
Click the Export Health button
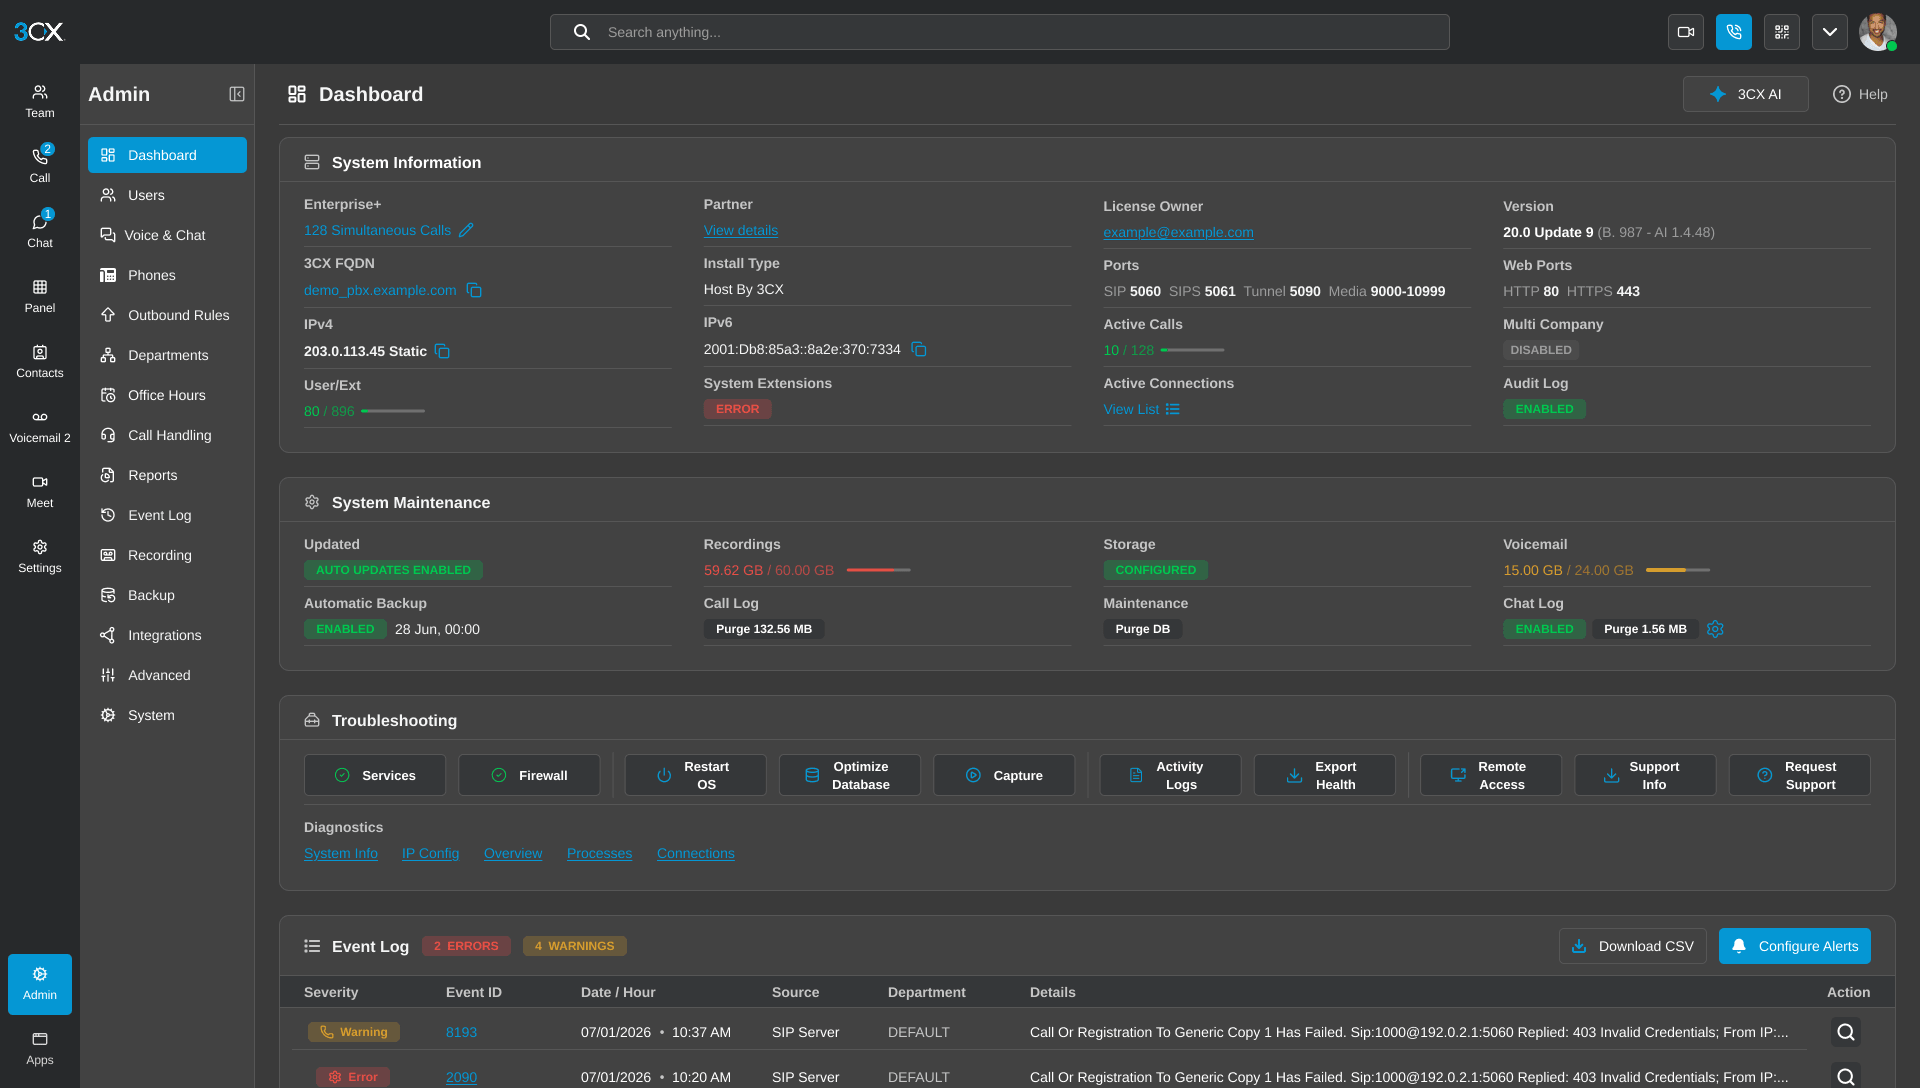pyautogui.click(x=1325, y=775)
